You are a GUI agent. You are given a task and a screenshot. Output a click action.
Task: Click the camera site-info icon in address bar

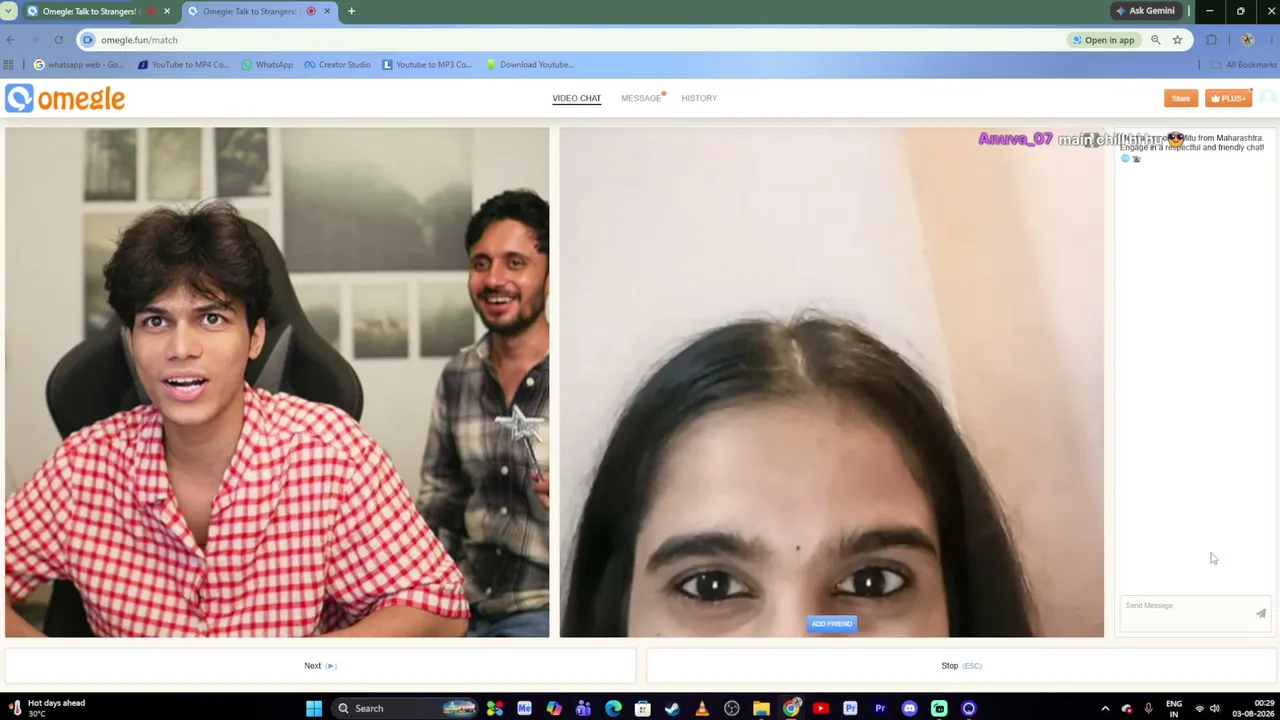click(88, 40)
